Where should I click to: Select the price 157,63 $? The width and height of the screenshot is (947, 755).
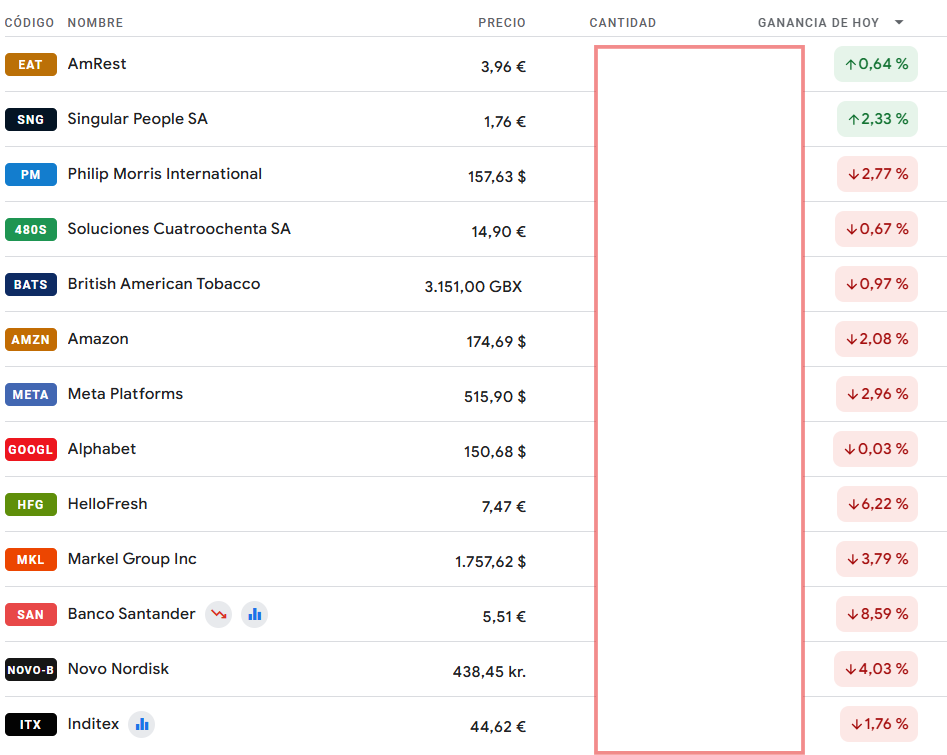(496, 176)
